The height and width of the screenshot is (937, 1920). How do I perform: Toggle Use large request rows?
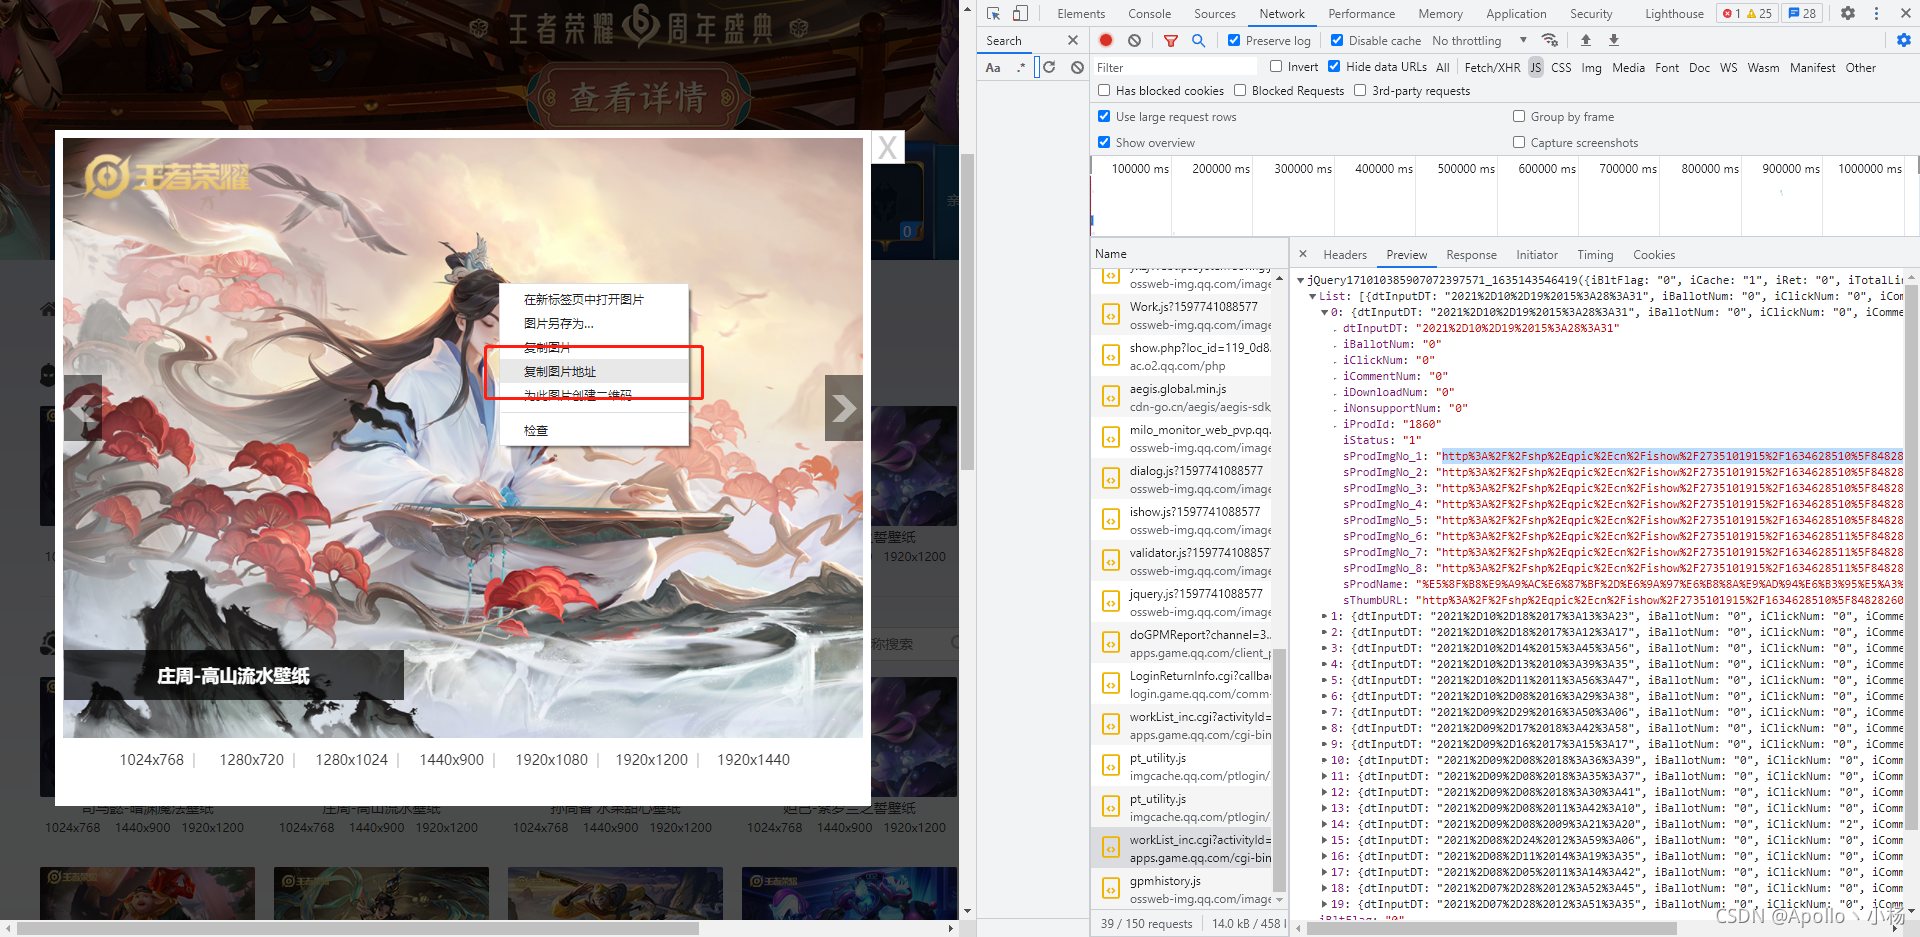coord(1104,116)
